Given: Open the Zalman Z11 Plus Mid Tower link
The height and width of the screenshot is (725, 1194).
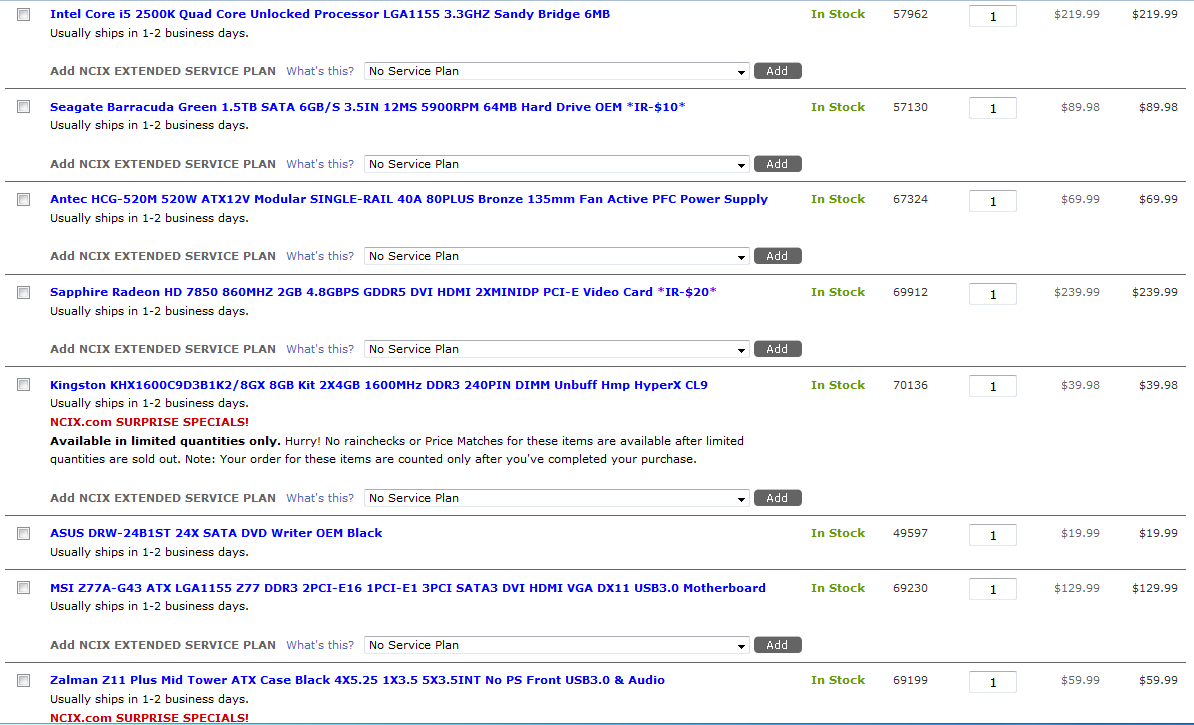Looking at the screenshot, I should 357,680.
